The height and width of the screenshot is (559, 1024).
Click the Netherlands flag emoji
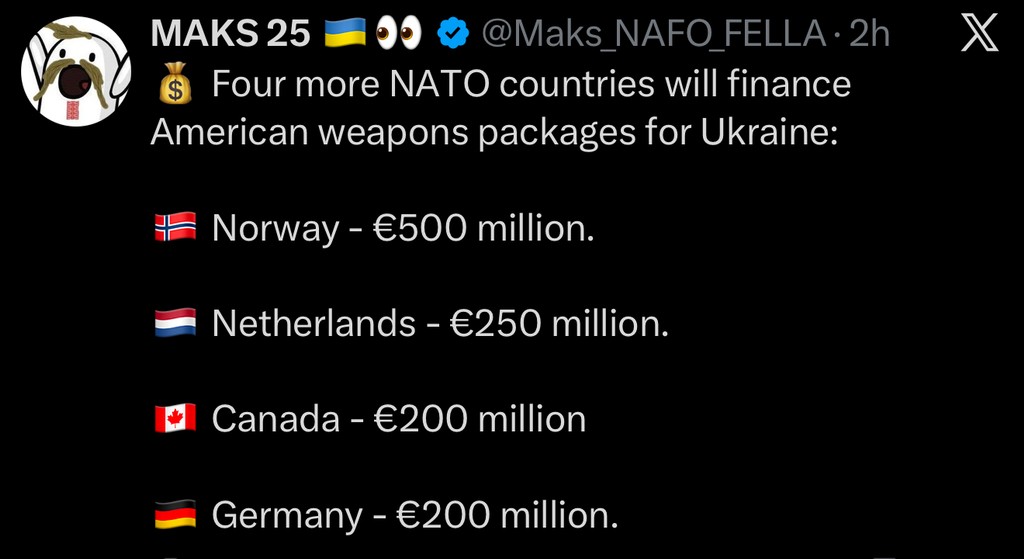click(174, 323)
